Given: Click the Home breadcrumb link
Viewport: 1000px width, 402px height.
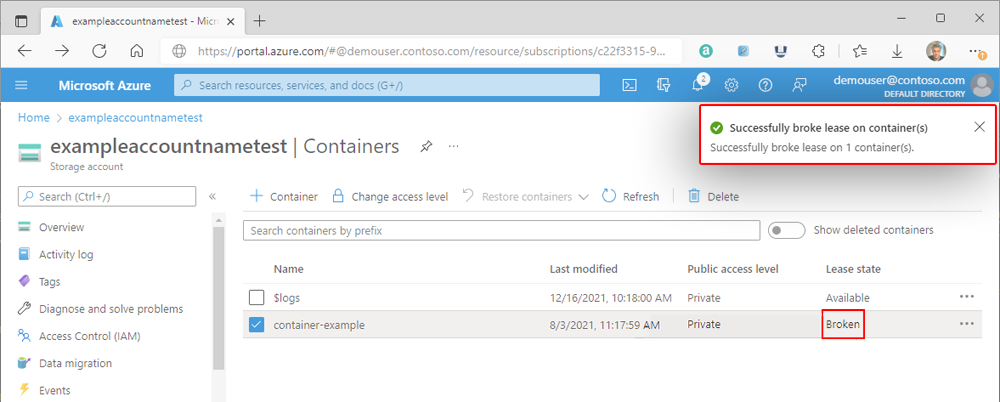Looking at the screenshot, I should tap(33, 117).
